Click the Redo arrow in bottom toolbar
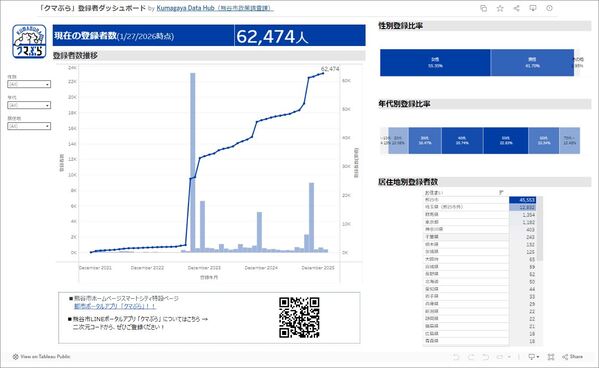 pyautogui.click(x=471, y=357)
